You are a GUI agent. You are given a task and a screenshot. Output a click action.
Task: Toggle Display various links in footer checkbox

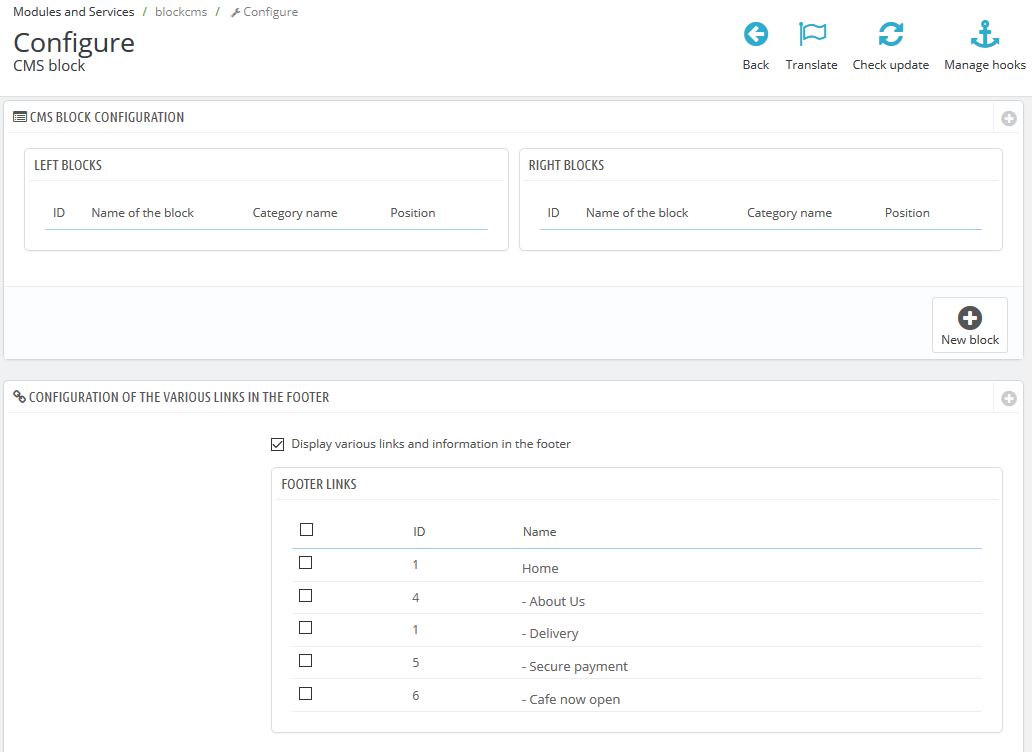[x=277, y=445]
